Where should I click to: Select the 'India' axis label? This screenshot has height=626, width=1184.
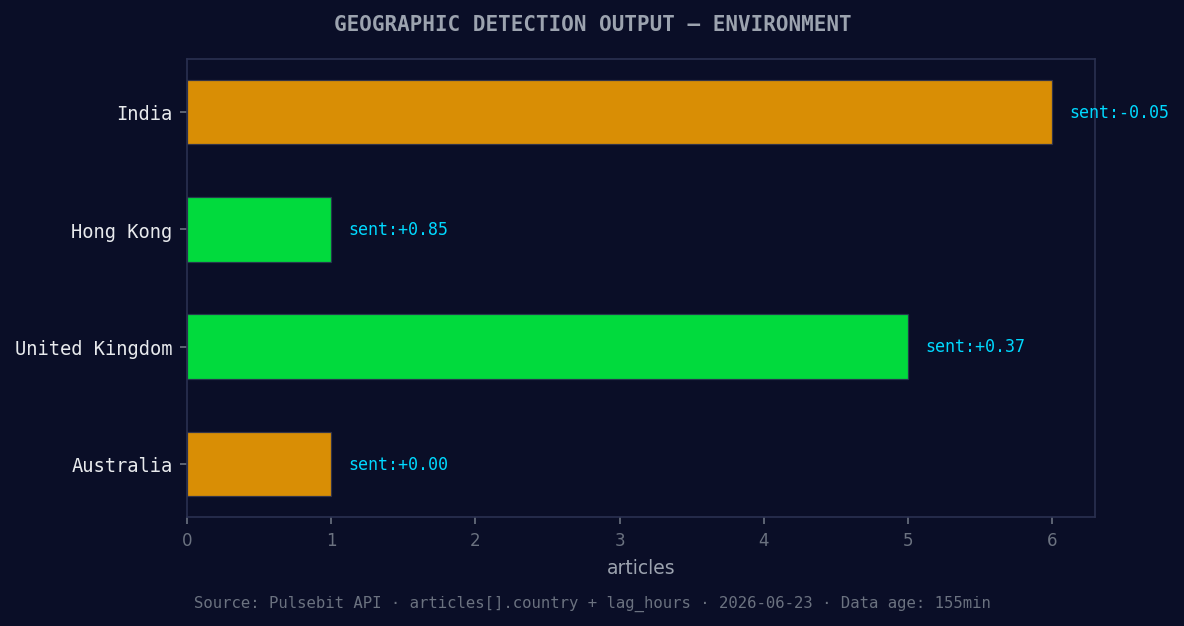[x=144, y=113]
